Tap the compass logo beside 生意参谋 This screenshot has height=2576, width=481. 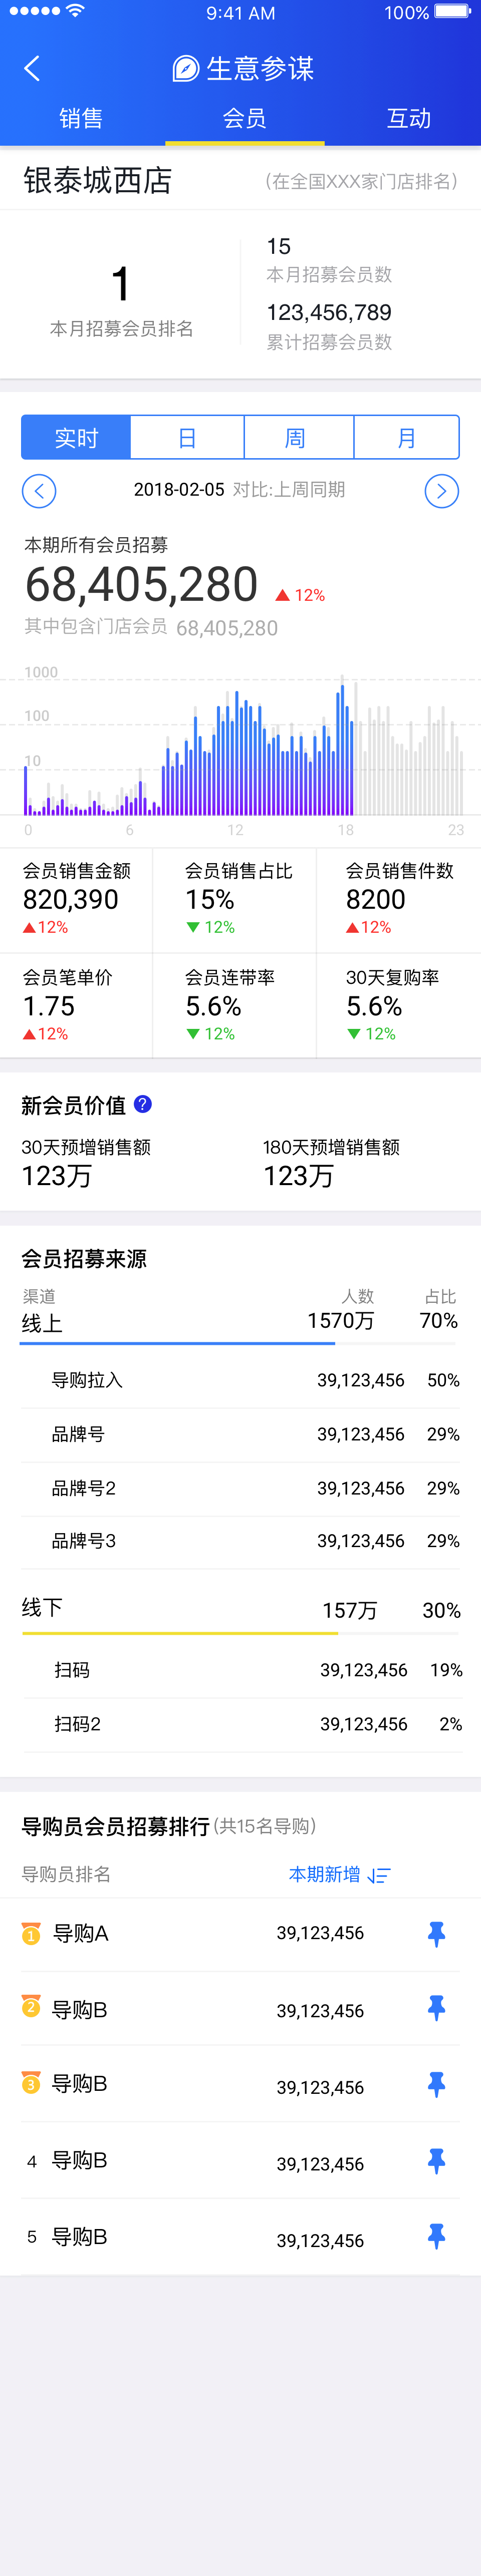186,68
